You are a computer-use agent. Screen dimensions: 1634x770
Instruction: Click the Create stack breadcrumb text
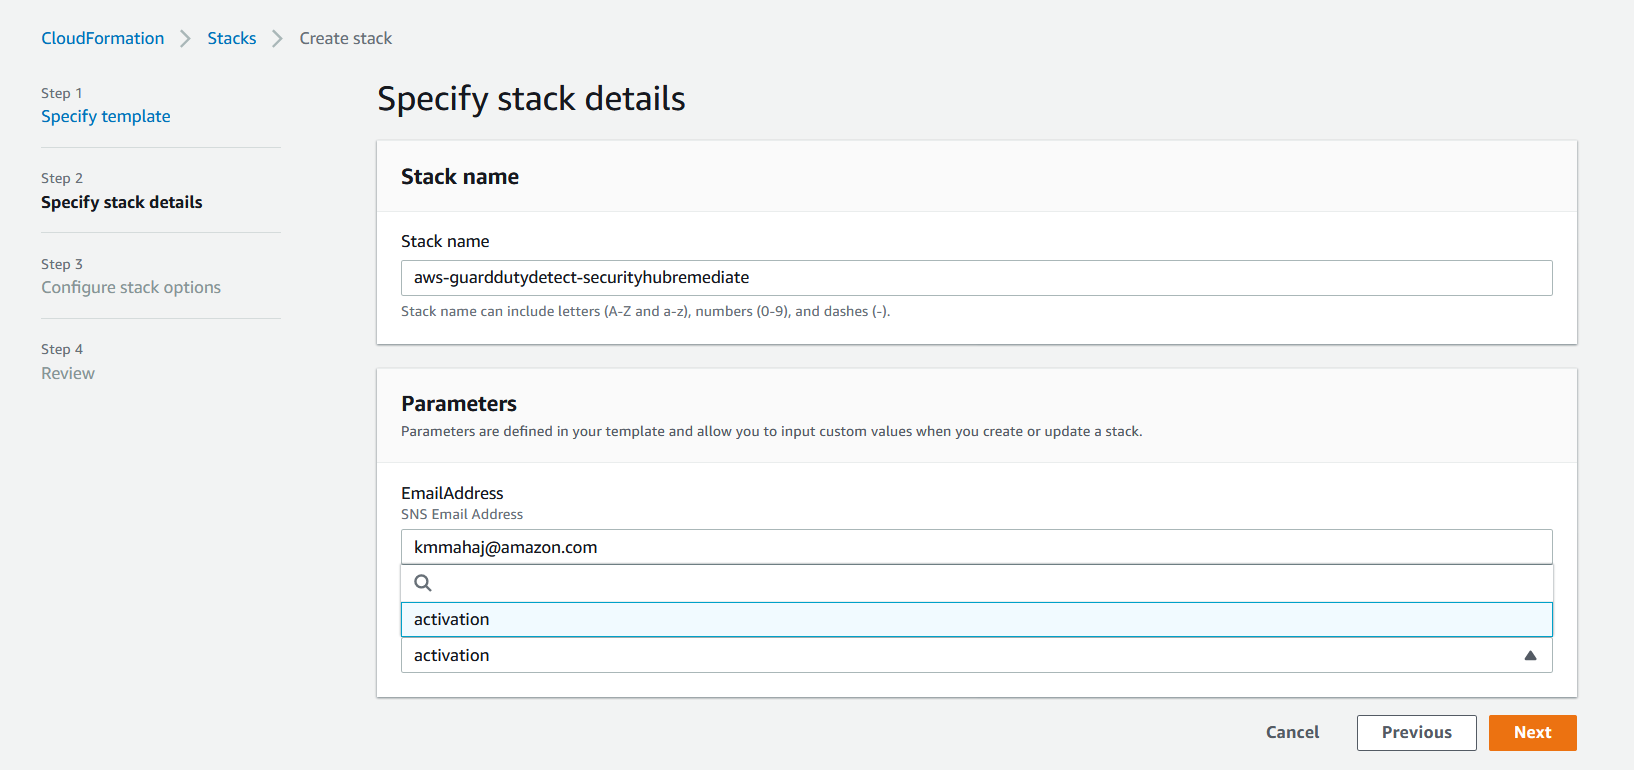click(x=346, y=38)
